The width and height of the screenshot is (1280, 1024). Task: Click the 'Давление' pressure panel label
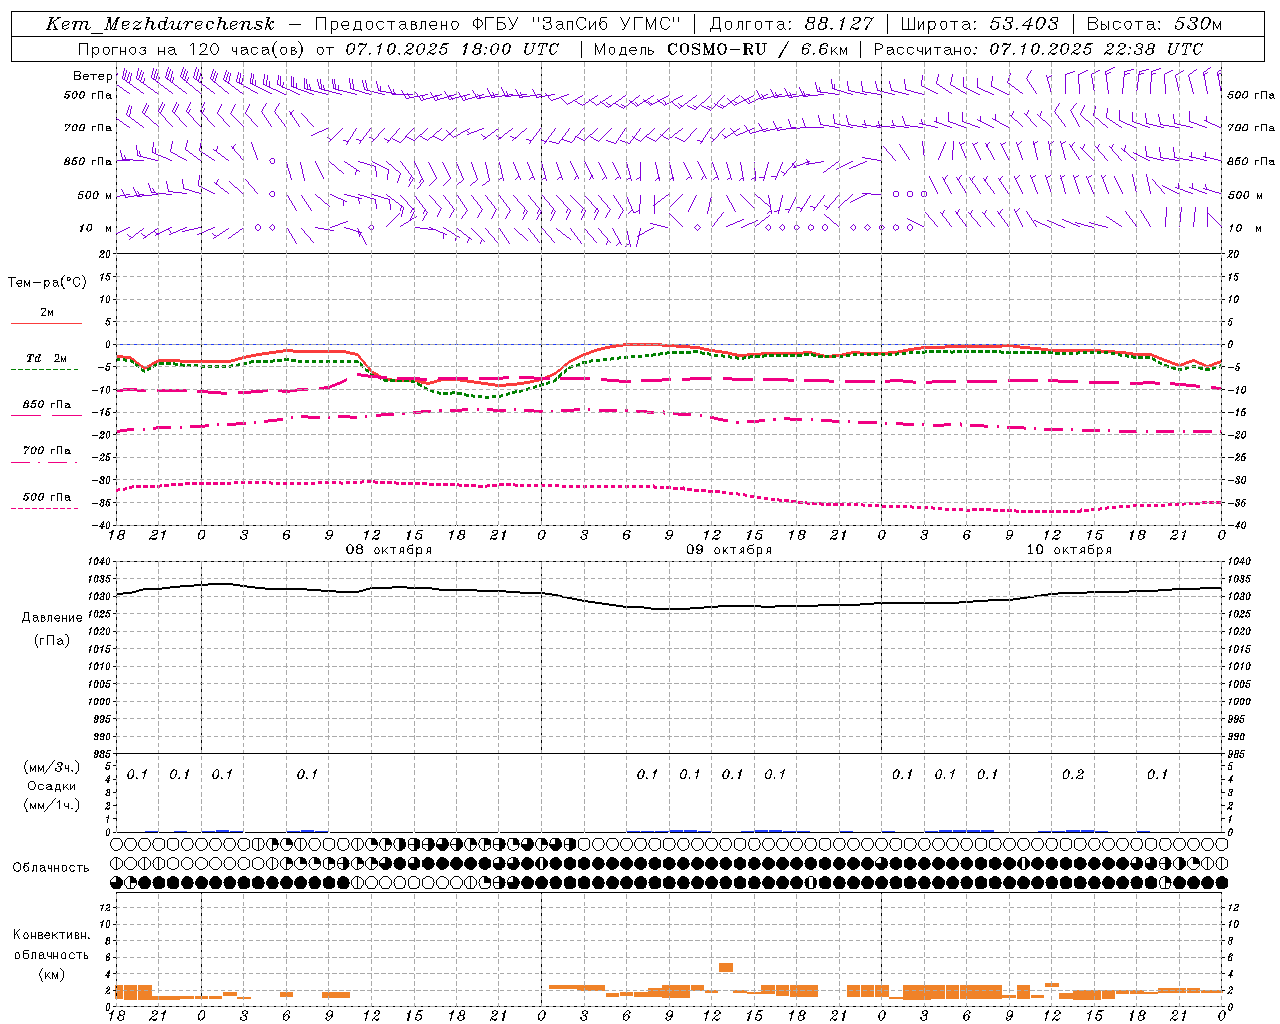[51, 618]
